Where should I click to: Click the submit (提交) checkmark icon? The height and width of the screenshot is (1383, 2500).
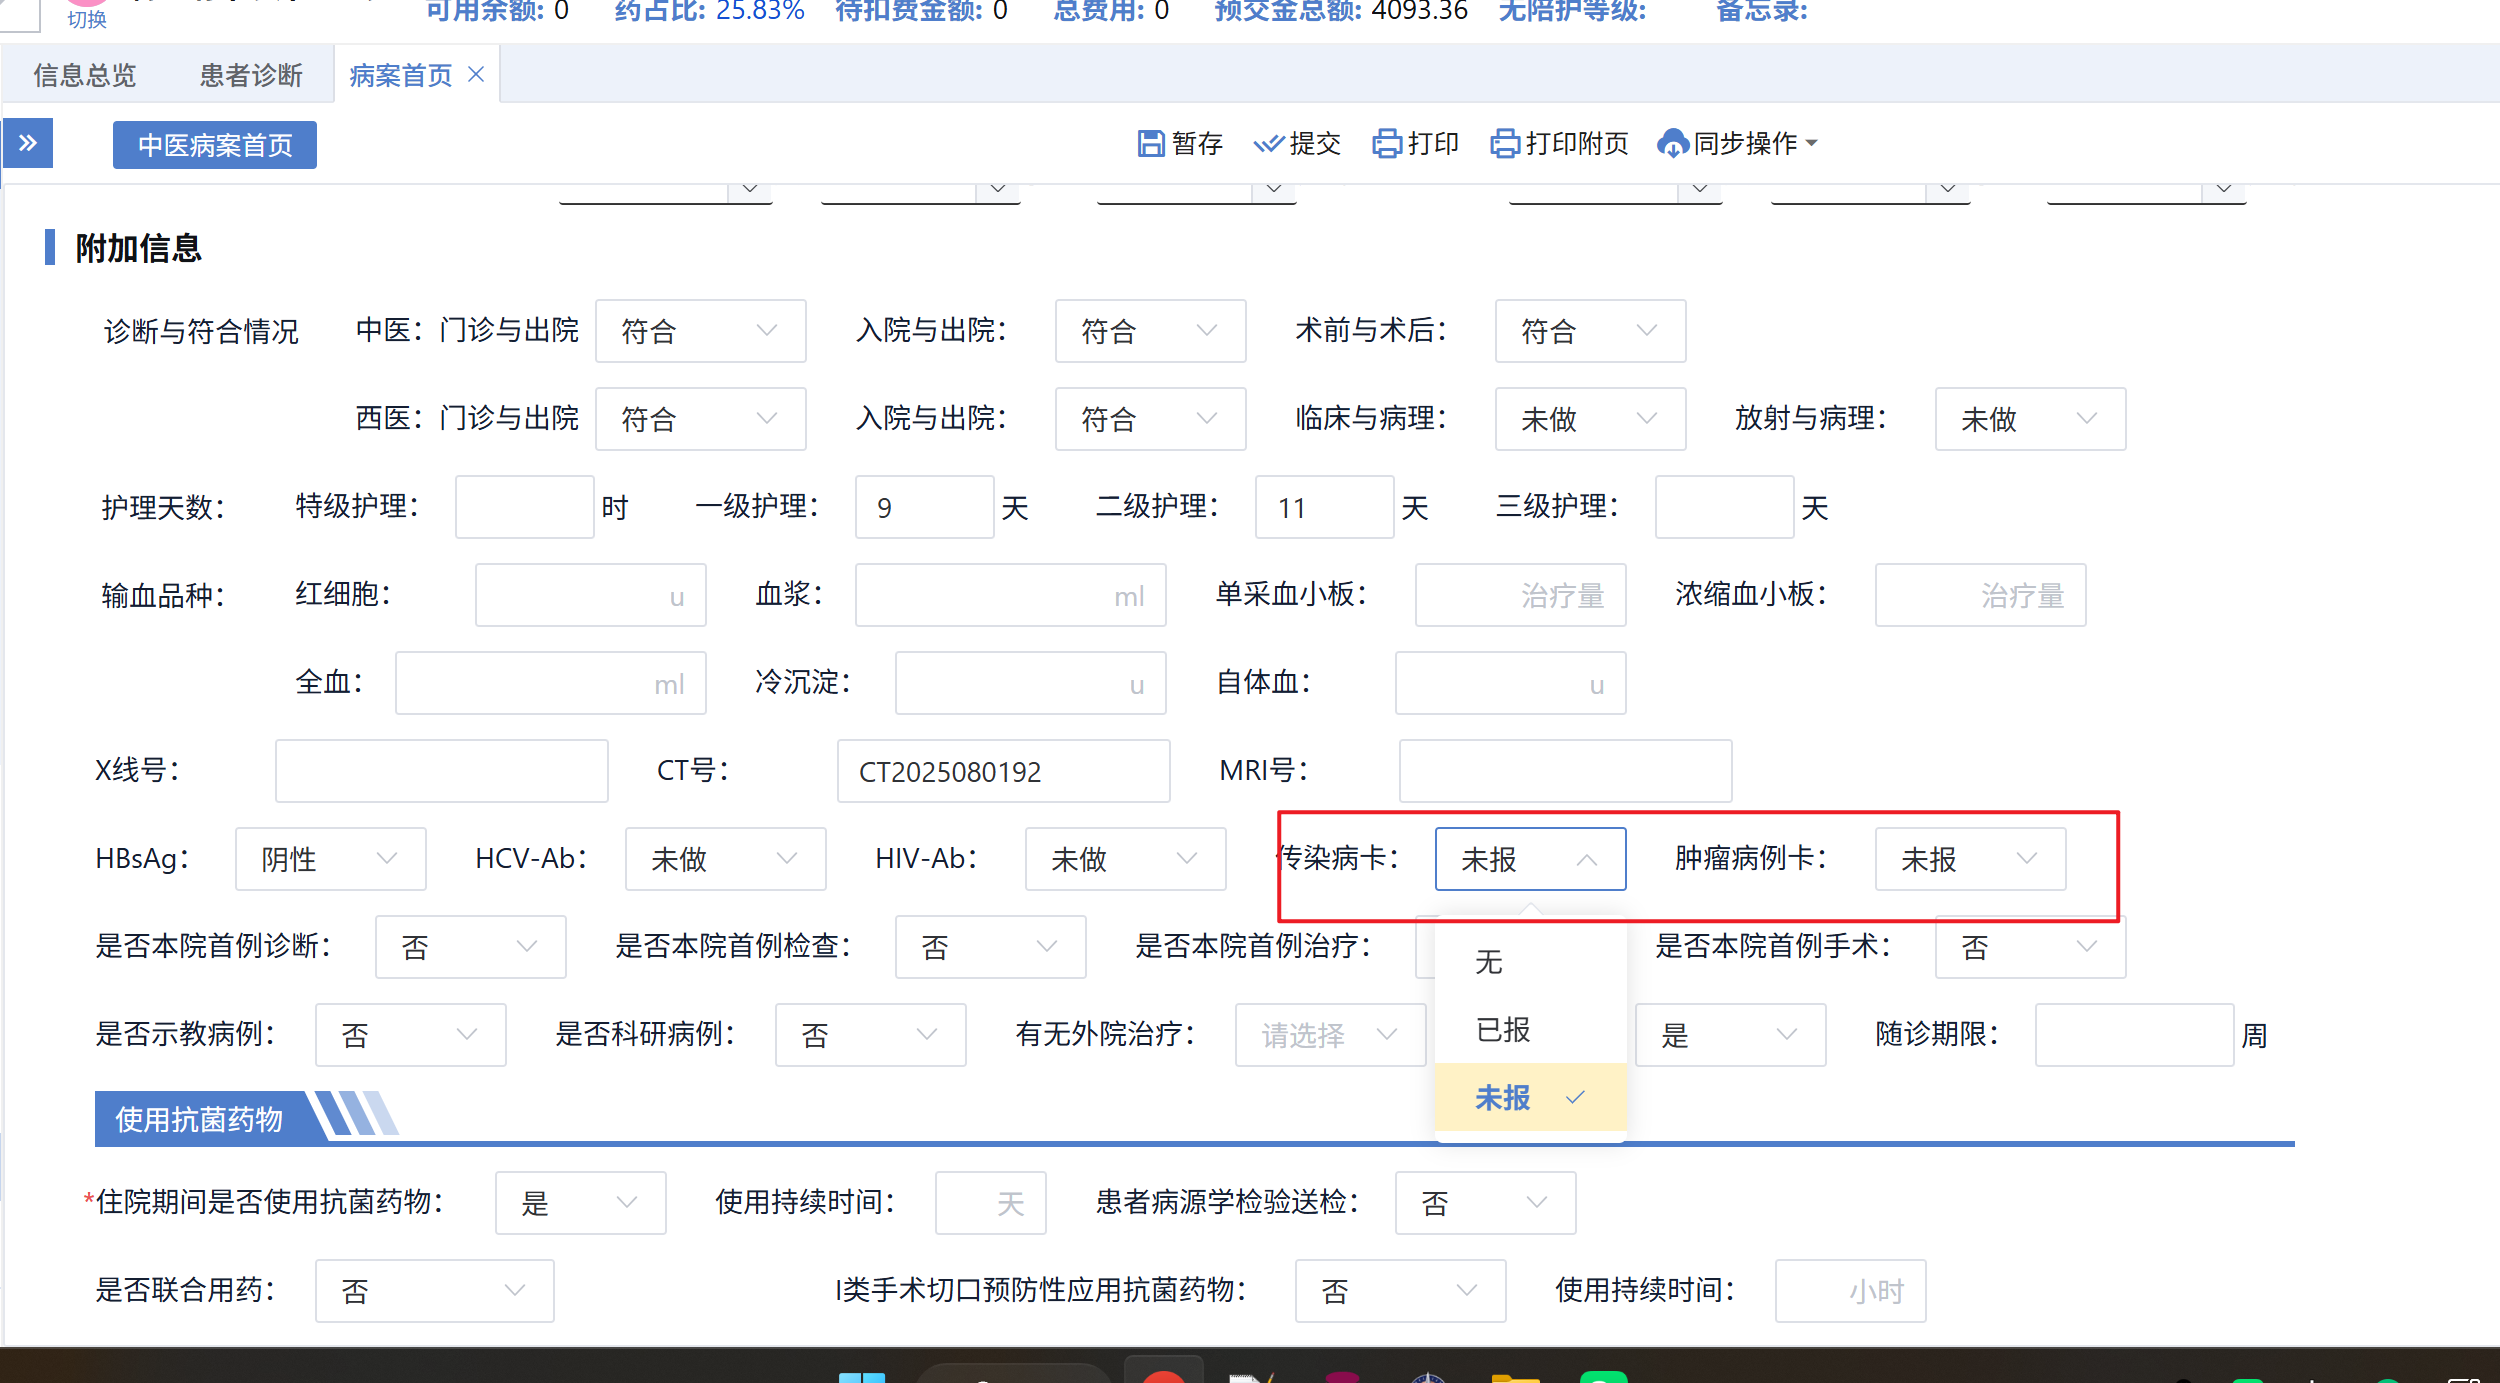(1268, 144)
